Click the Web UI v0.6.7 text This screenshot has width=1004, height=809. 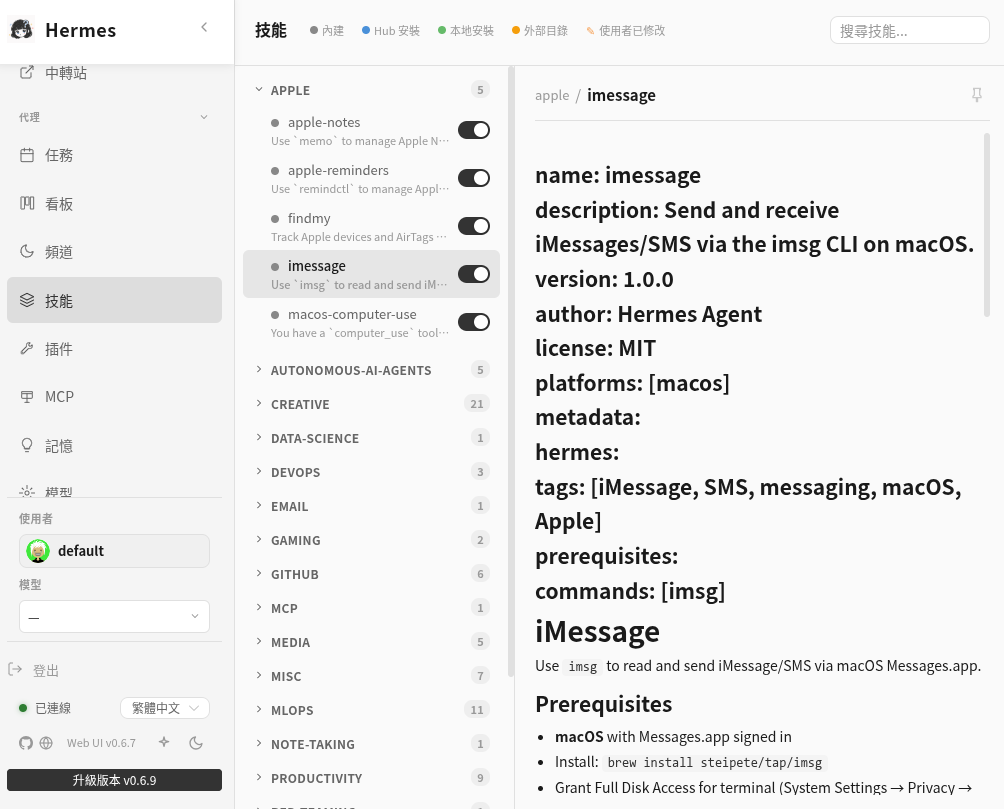(x=101, y=743)
